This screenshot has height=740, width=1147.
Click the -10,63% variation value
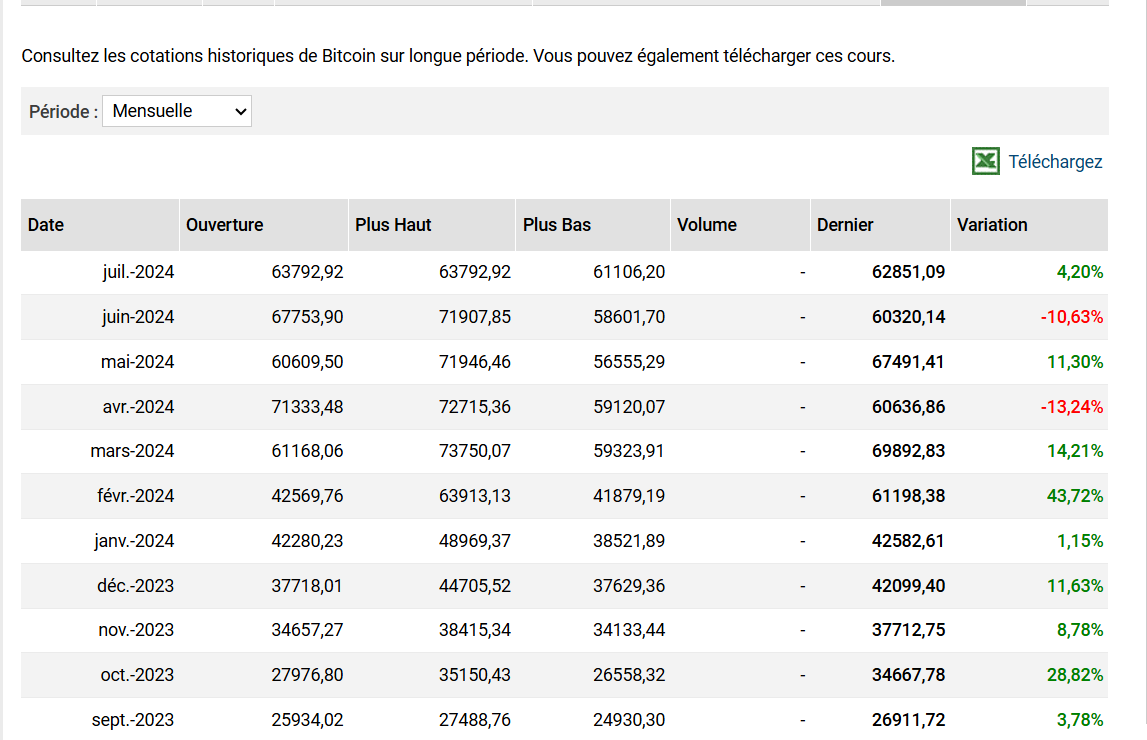coord(1072,317)
